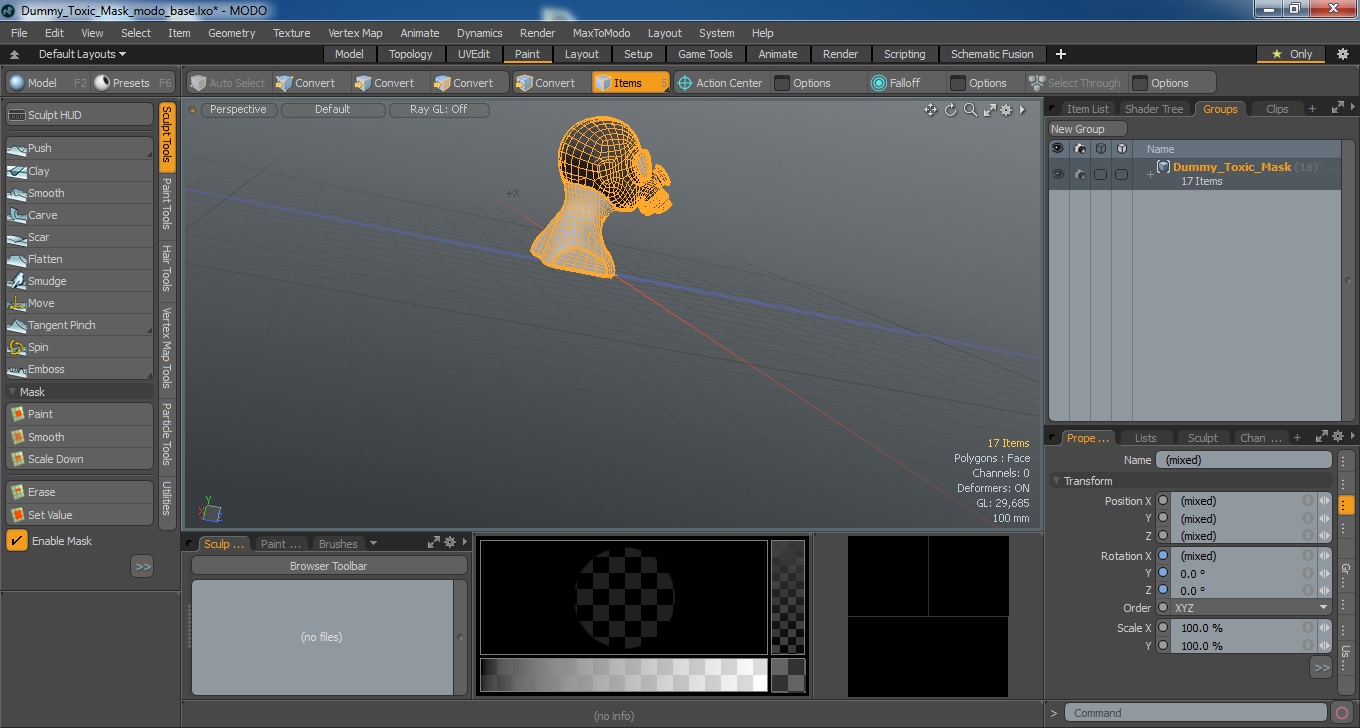
Task: Toggle the second box checkbox in Dummy_Toxic_Mask row
Action: [x=1122, y=174]
